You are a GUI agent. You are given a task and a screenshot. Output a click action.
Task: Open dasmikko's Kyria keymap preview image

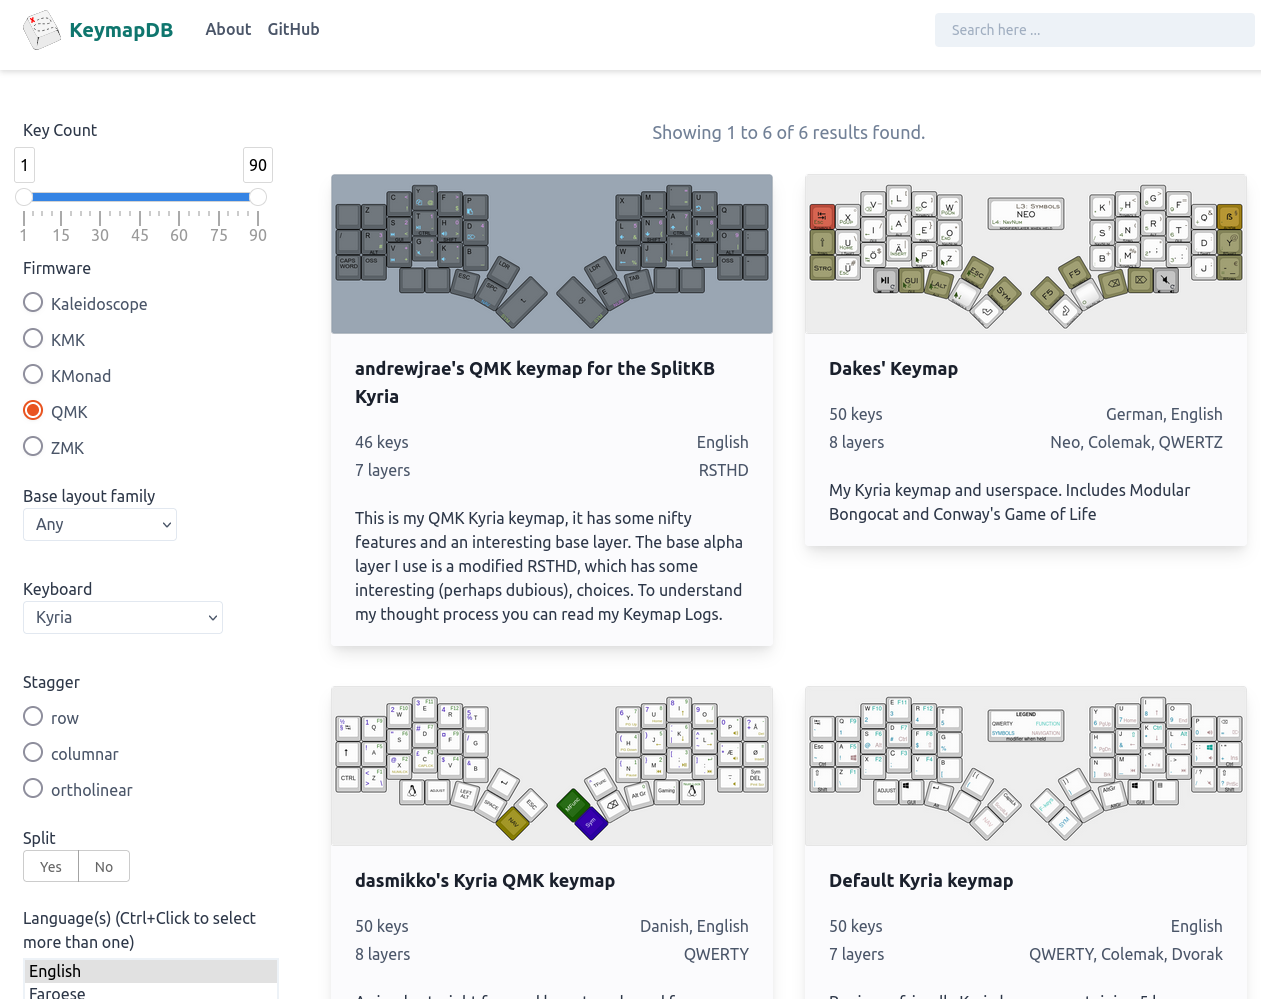[552, 766]
